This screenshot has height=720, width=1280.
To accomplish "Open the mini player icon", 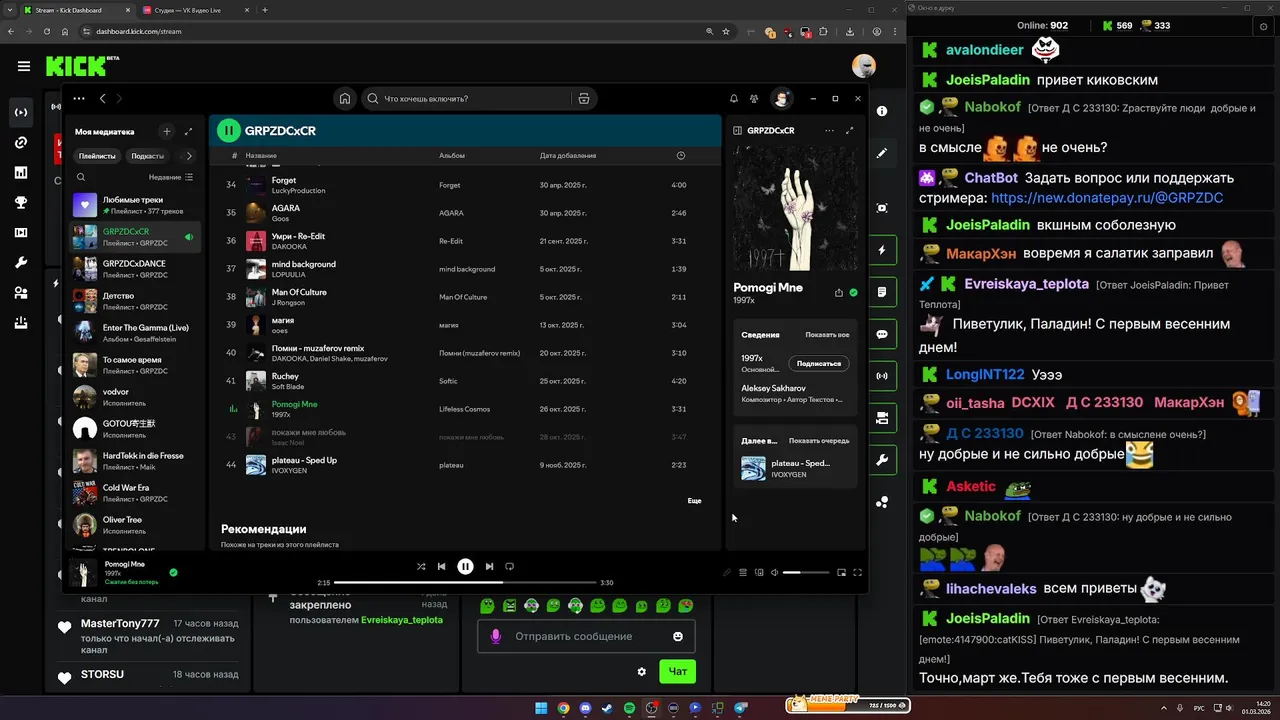I will (x=841, y=572).
